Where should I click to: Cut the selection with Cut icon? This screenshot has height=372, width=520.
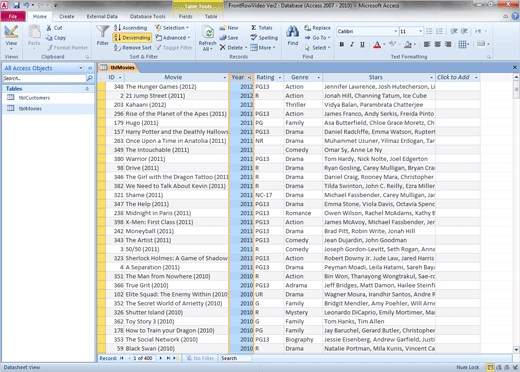pyautogui.click(x=54, y=28)
